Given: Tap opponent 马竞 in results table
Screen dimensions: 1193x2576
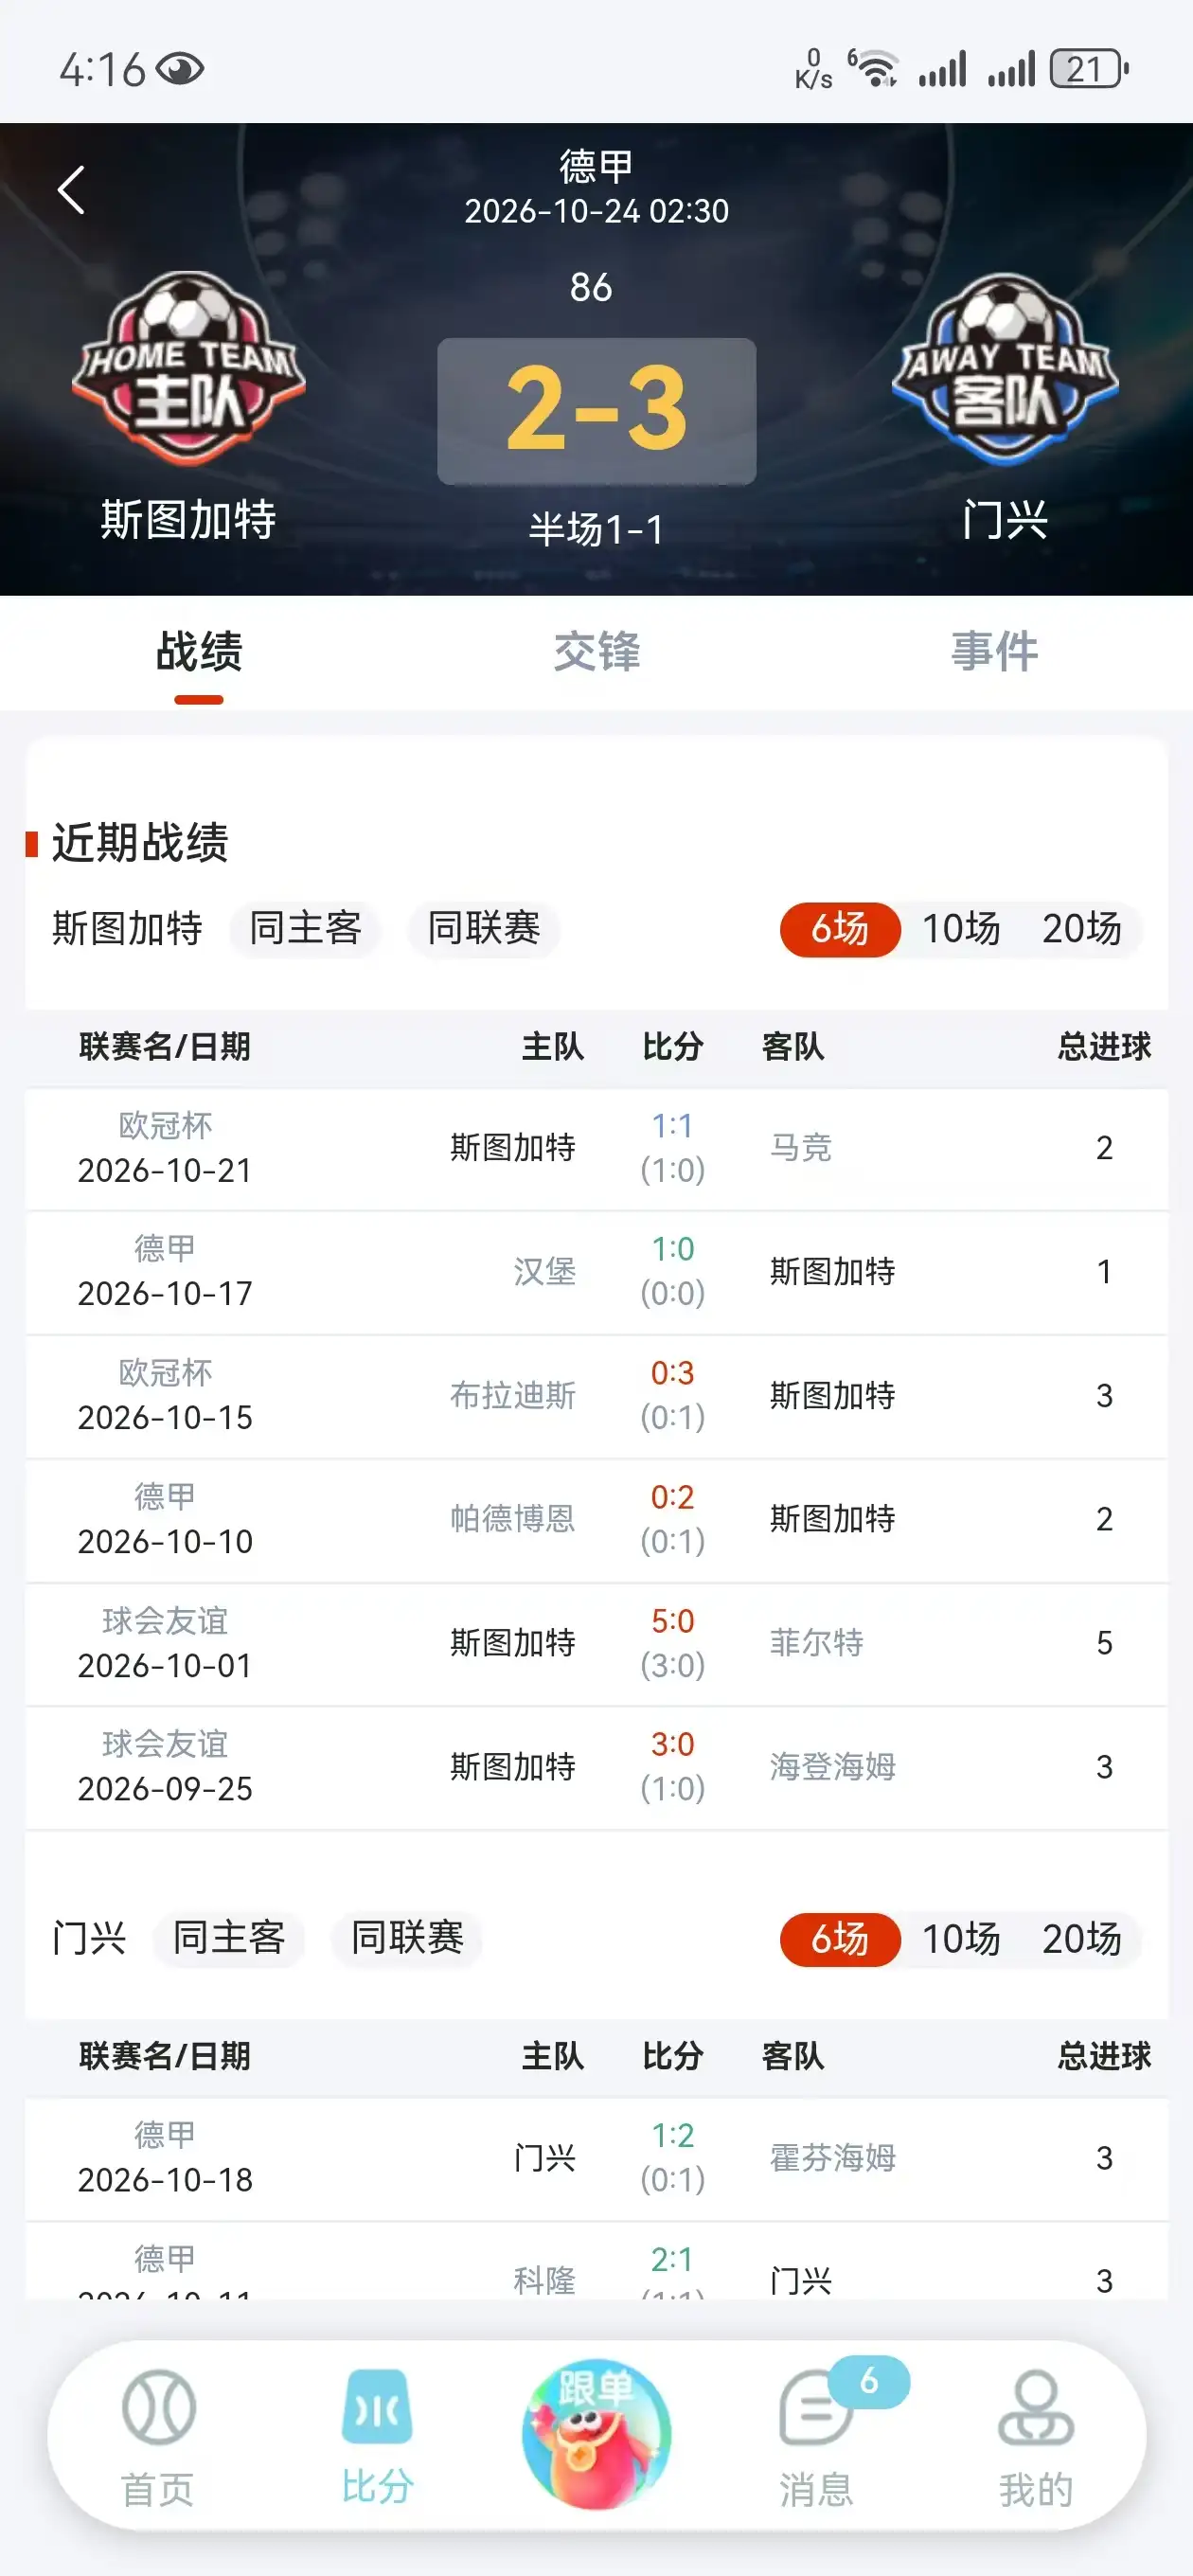Looking at the screenshot, I should (801, 1148).
